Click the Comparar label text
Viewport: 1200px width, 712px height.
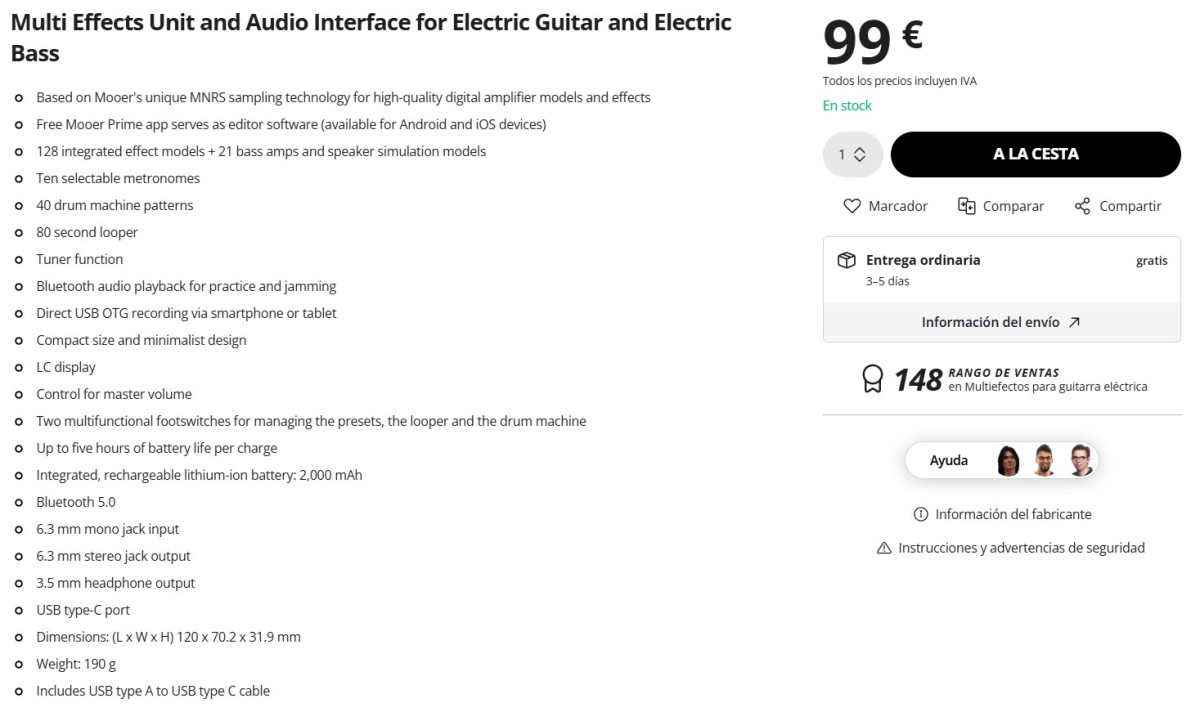tap(1013, 206)
